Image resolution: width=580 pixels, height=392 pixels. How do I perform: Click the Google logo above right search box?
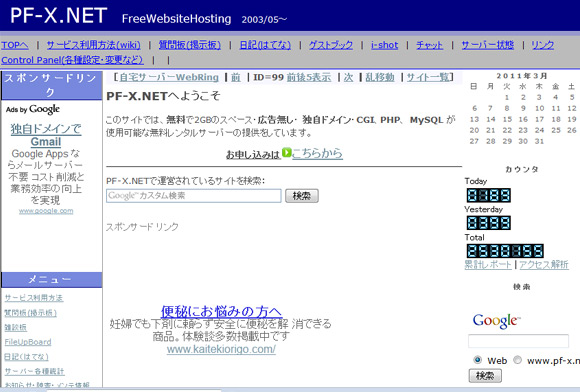[496, 320]
